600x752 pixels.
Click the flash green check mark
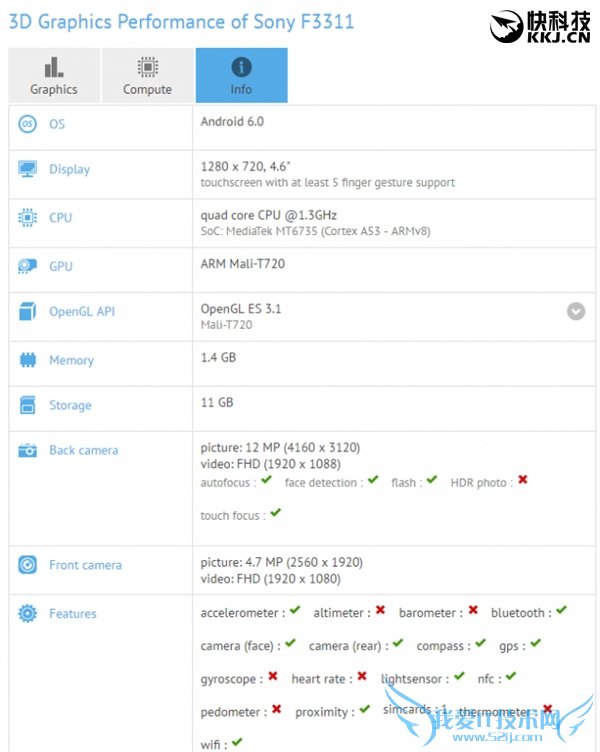point(432,480)
